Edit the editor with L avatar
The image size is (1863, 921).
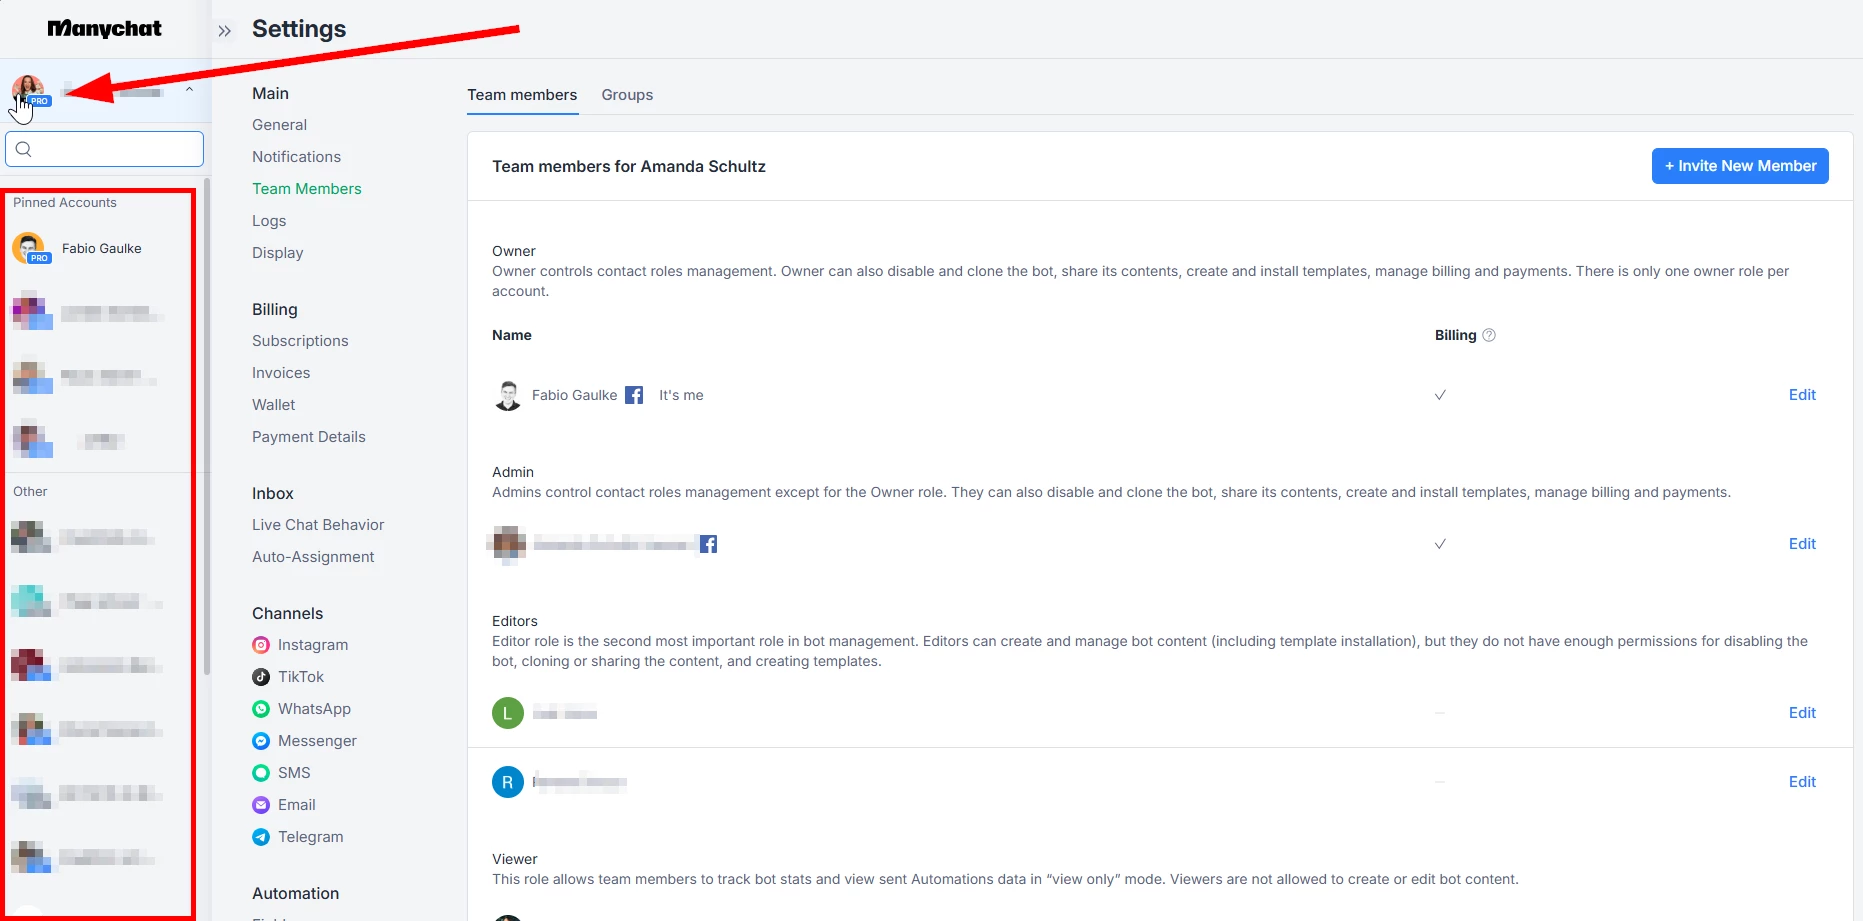tap(1802, 713)
